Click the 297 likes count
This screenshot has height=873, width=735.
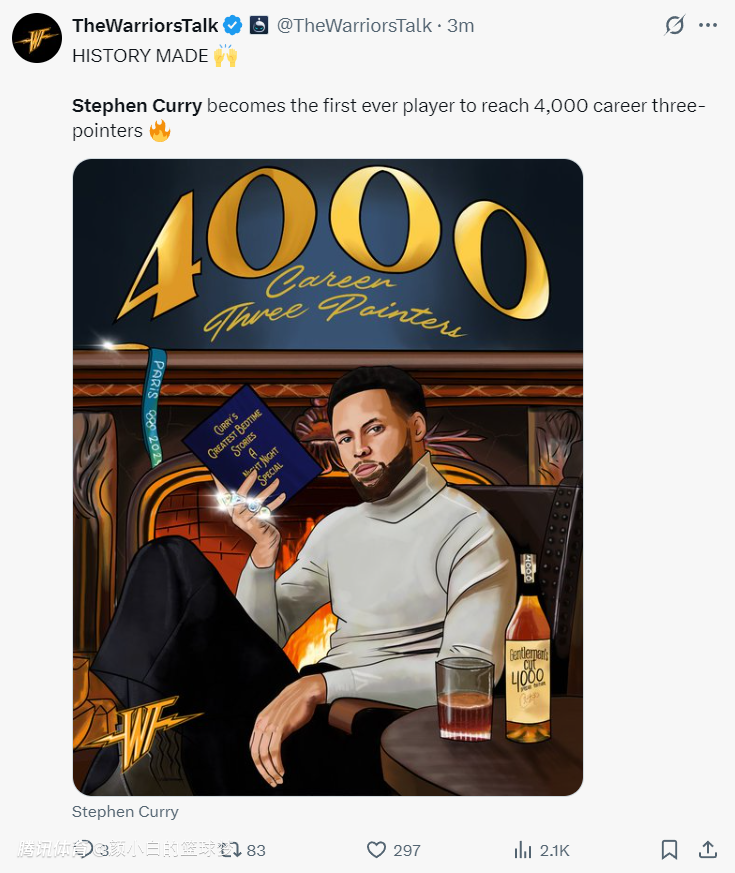pos(407,850)
